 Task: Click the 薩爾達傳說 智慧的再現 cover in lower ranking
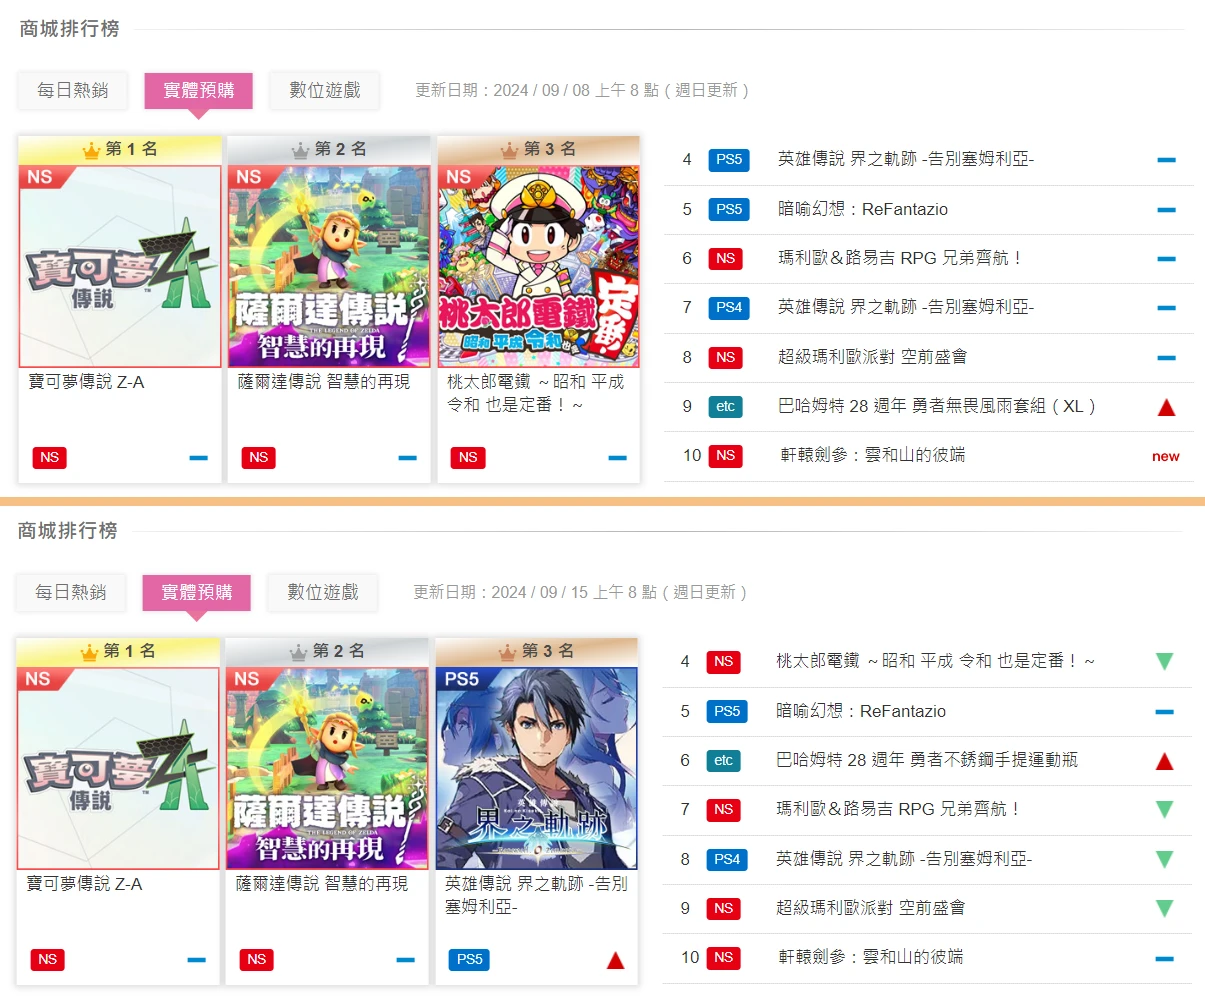[327, 769]
